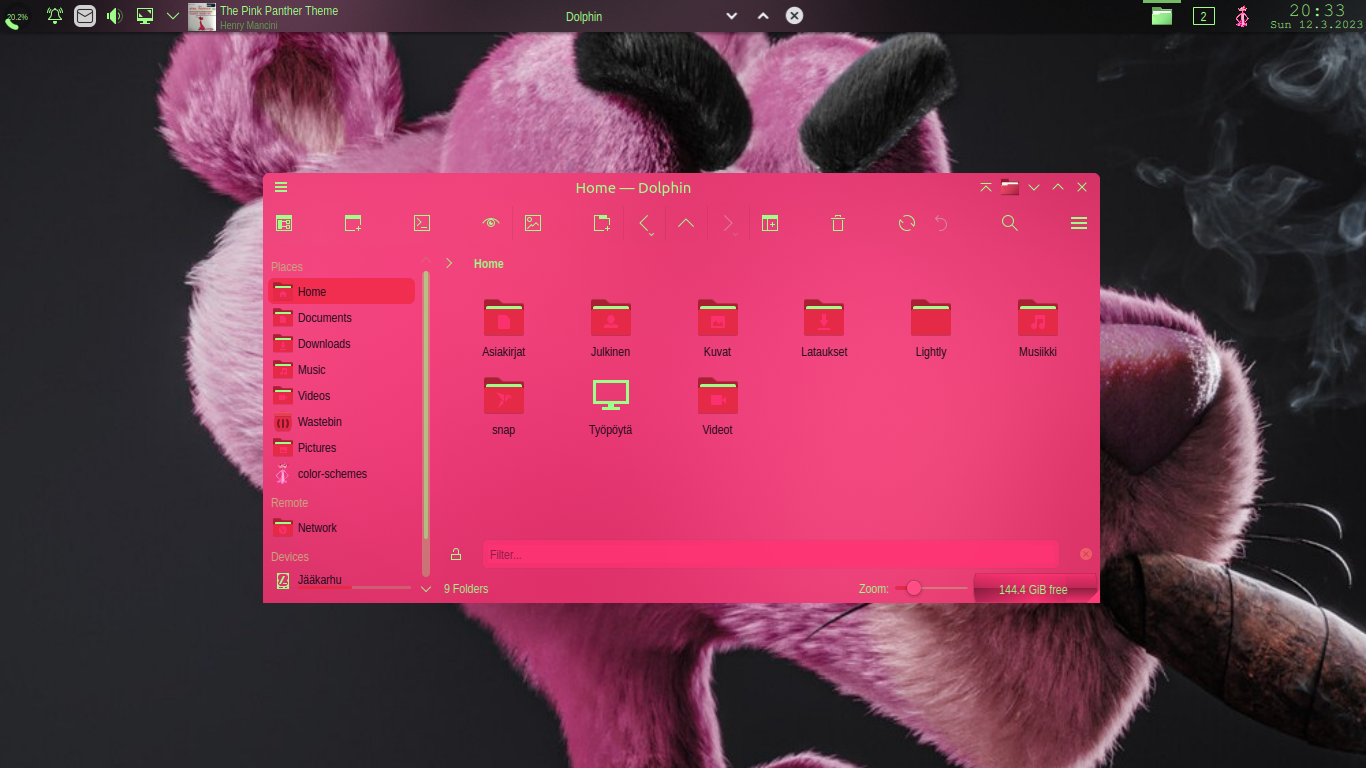Toggle filter lock icon
Screen dimensions: 1366x768
456,554
